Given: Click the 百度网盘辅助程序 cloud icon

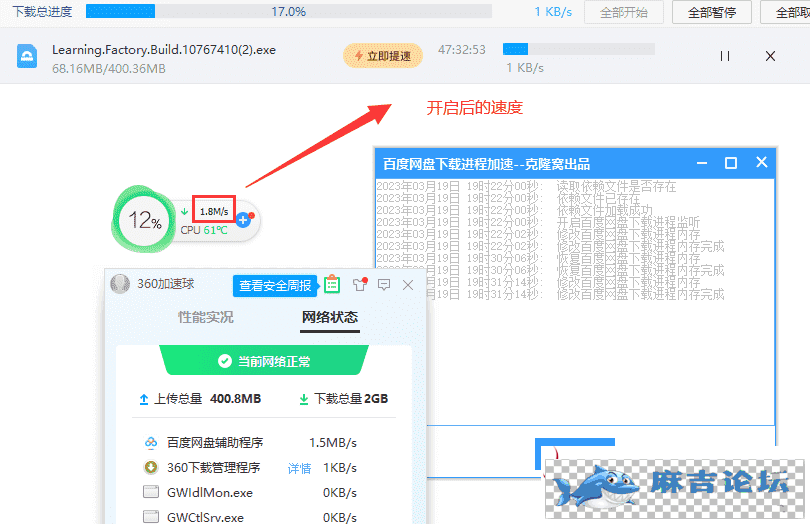Looking at the screenshot, I should point(151,442).
